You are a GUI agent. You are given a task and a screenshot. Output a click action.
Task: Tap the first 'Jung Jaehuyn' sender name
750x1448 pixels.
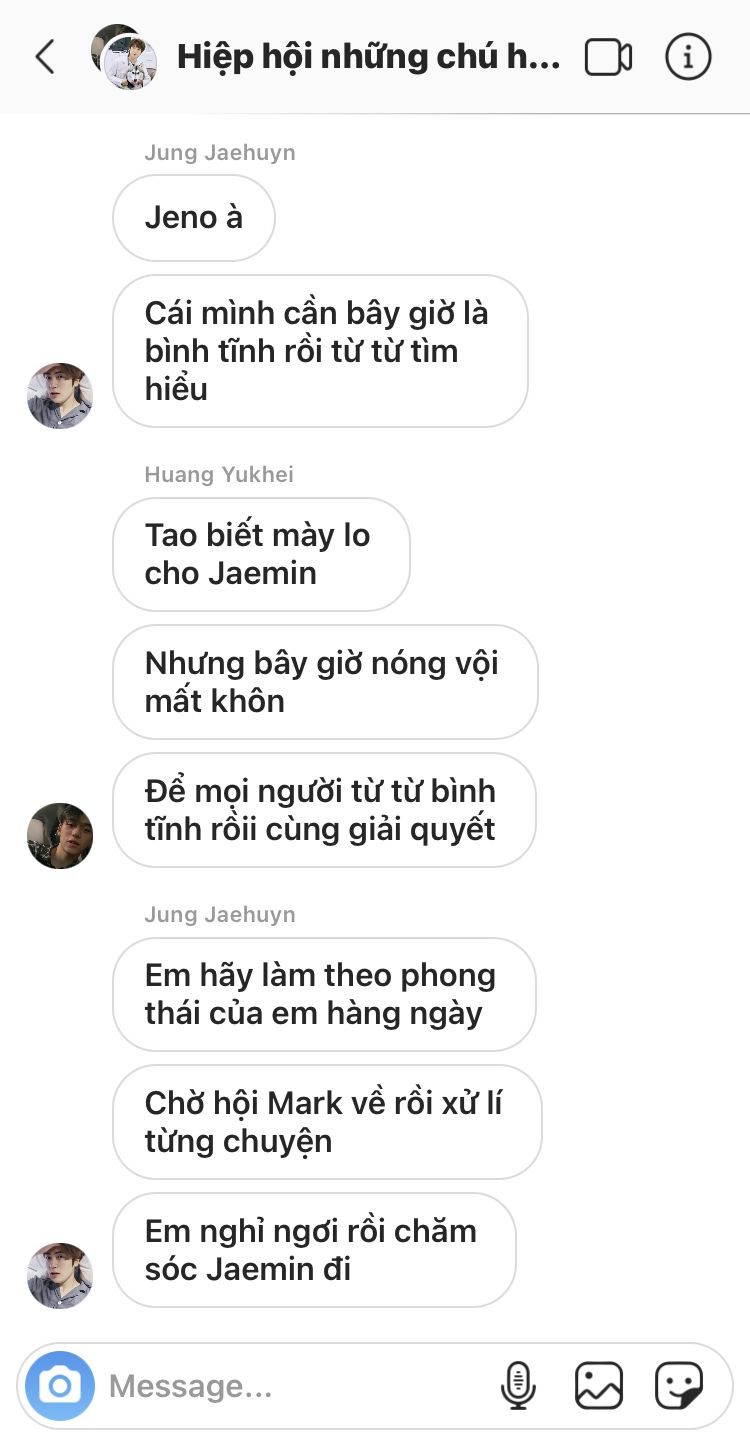point(220,153)
